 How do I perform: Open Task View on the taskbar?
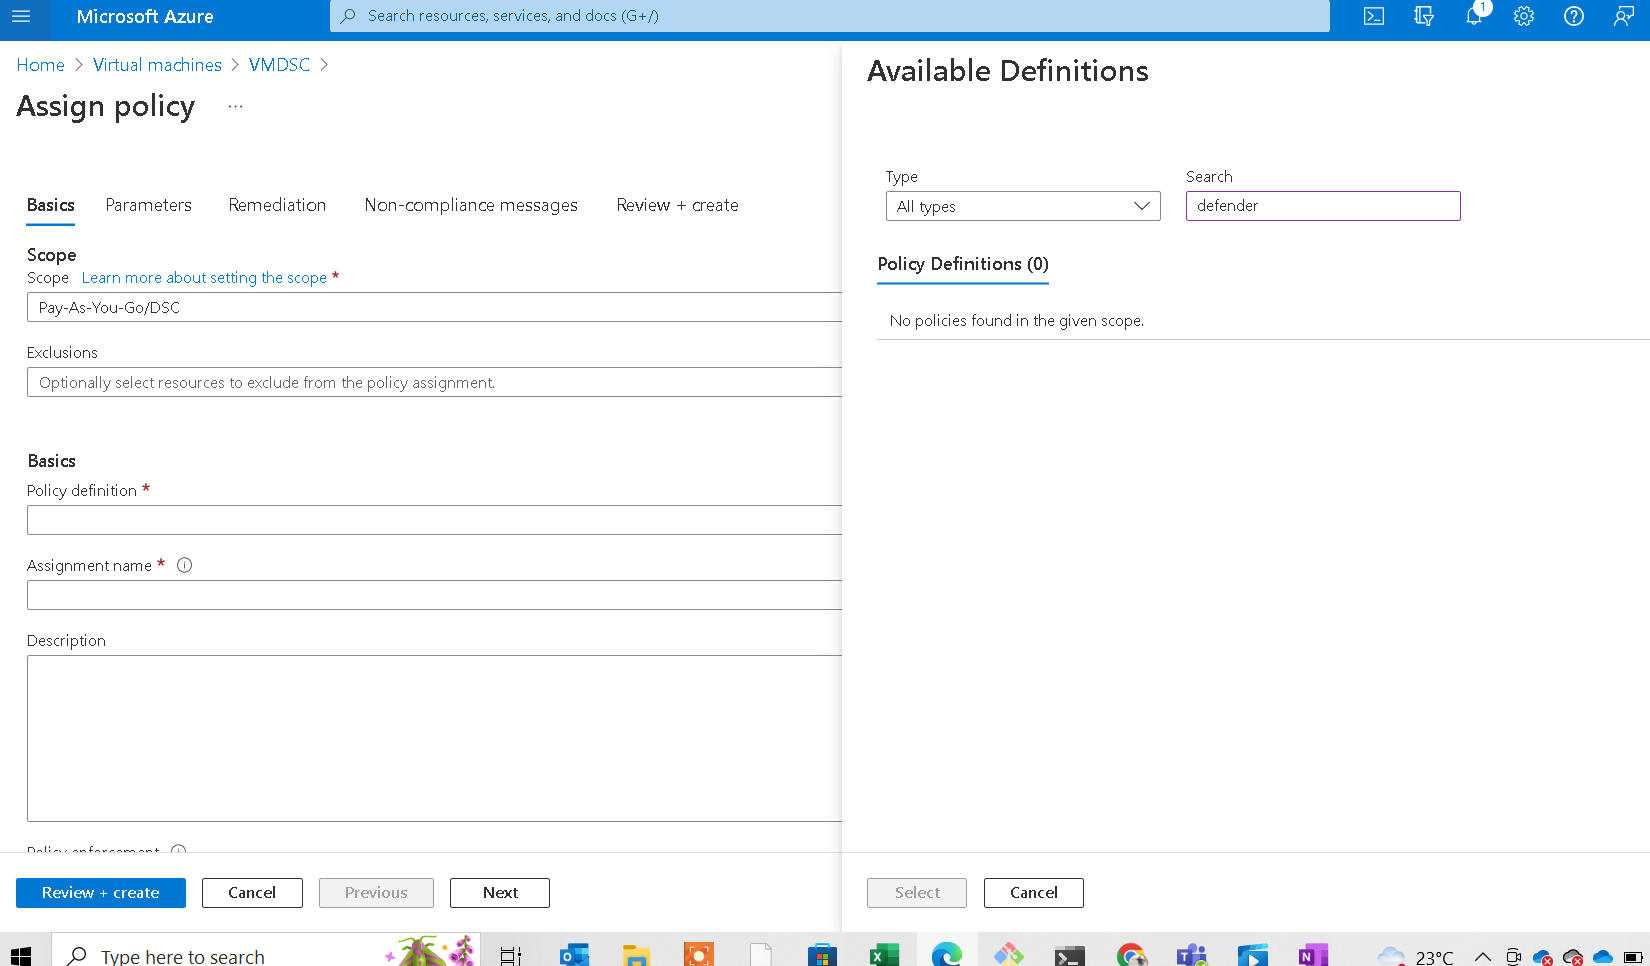(511, 955)
